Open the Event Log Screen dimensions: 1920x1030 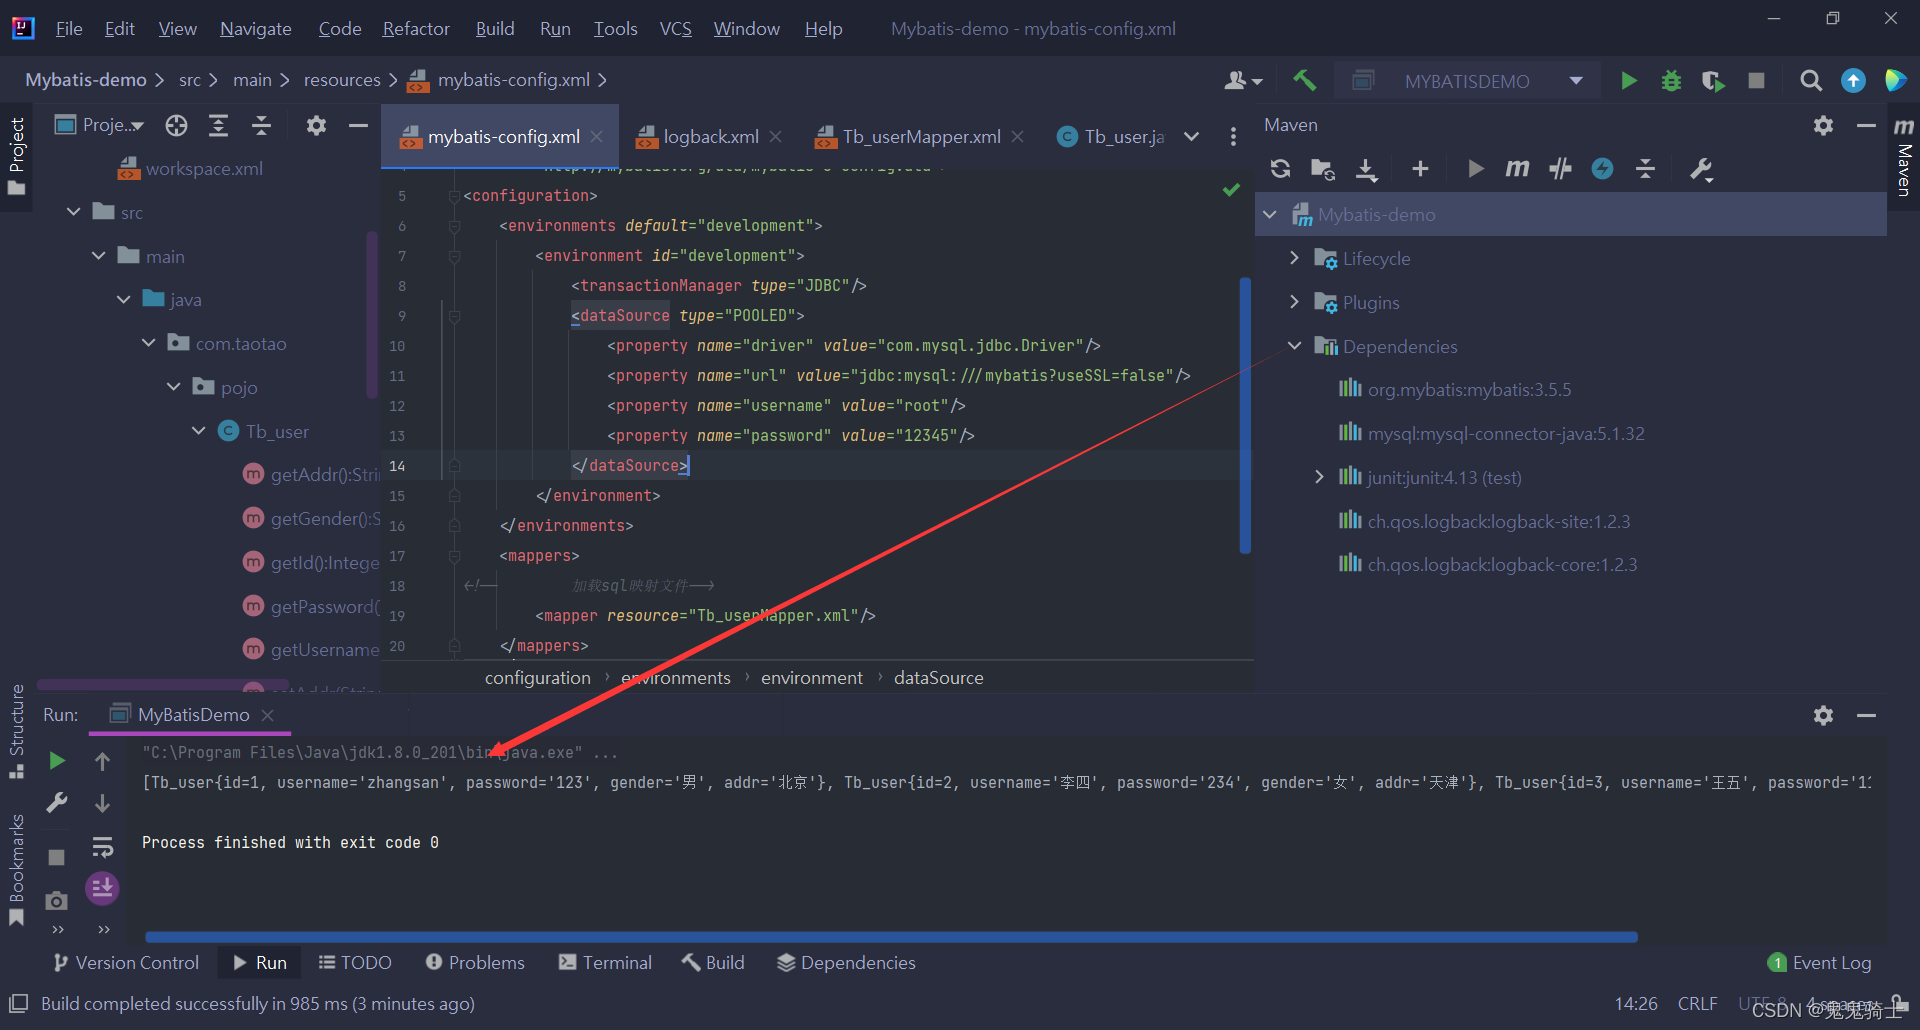[x=1820, y=962]
